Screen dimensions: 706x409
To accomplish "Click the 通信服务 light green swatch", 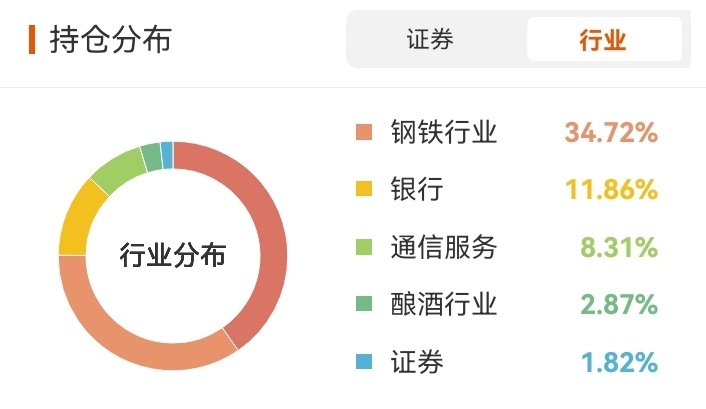I will coord(364,247).
